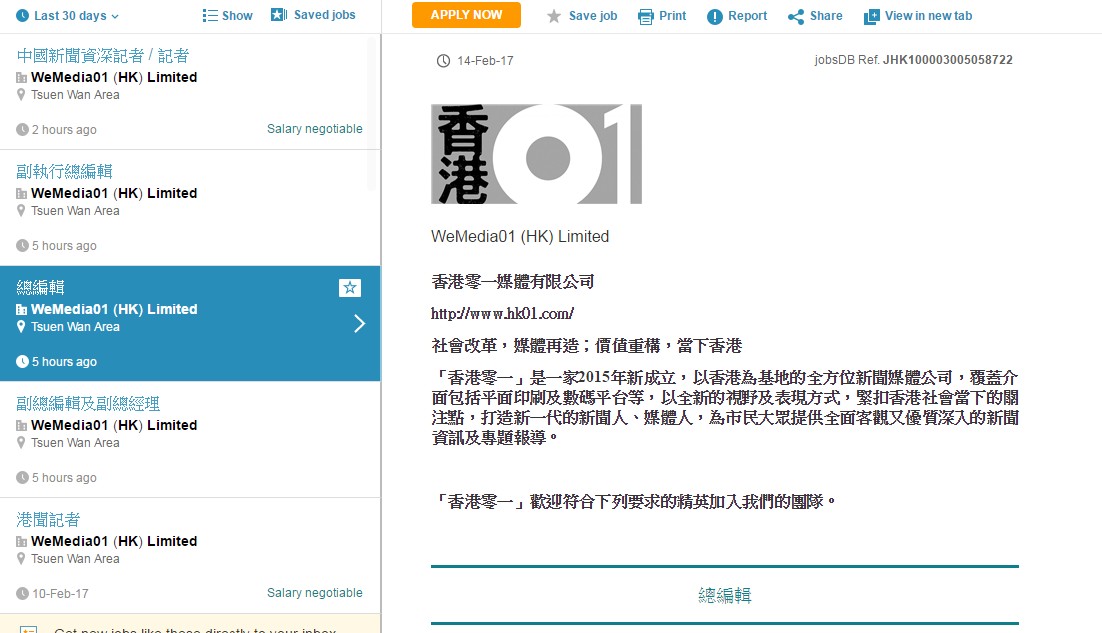Open the 中國新聞資深記者 / 記者 job listing
Image resolution: width=1102 pixels, height=633 pixels.
103,56
